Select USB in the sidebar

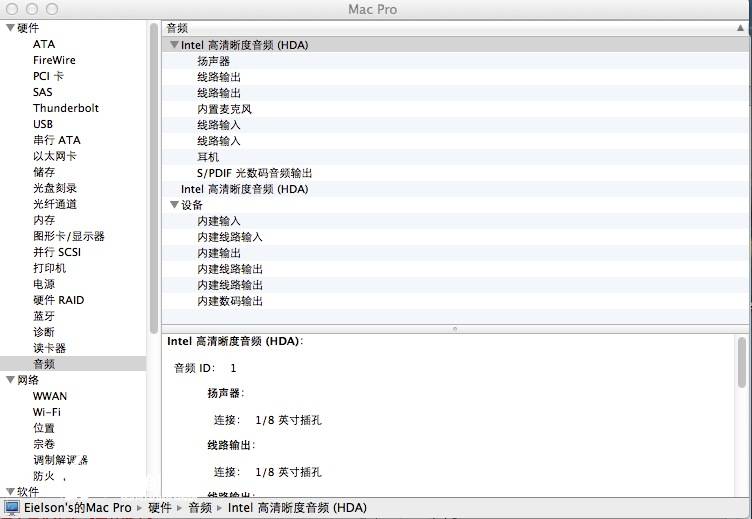43,124
